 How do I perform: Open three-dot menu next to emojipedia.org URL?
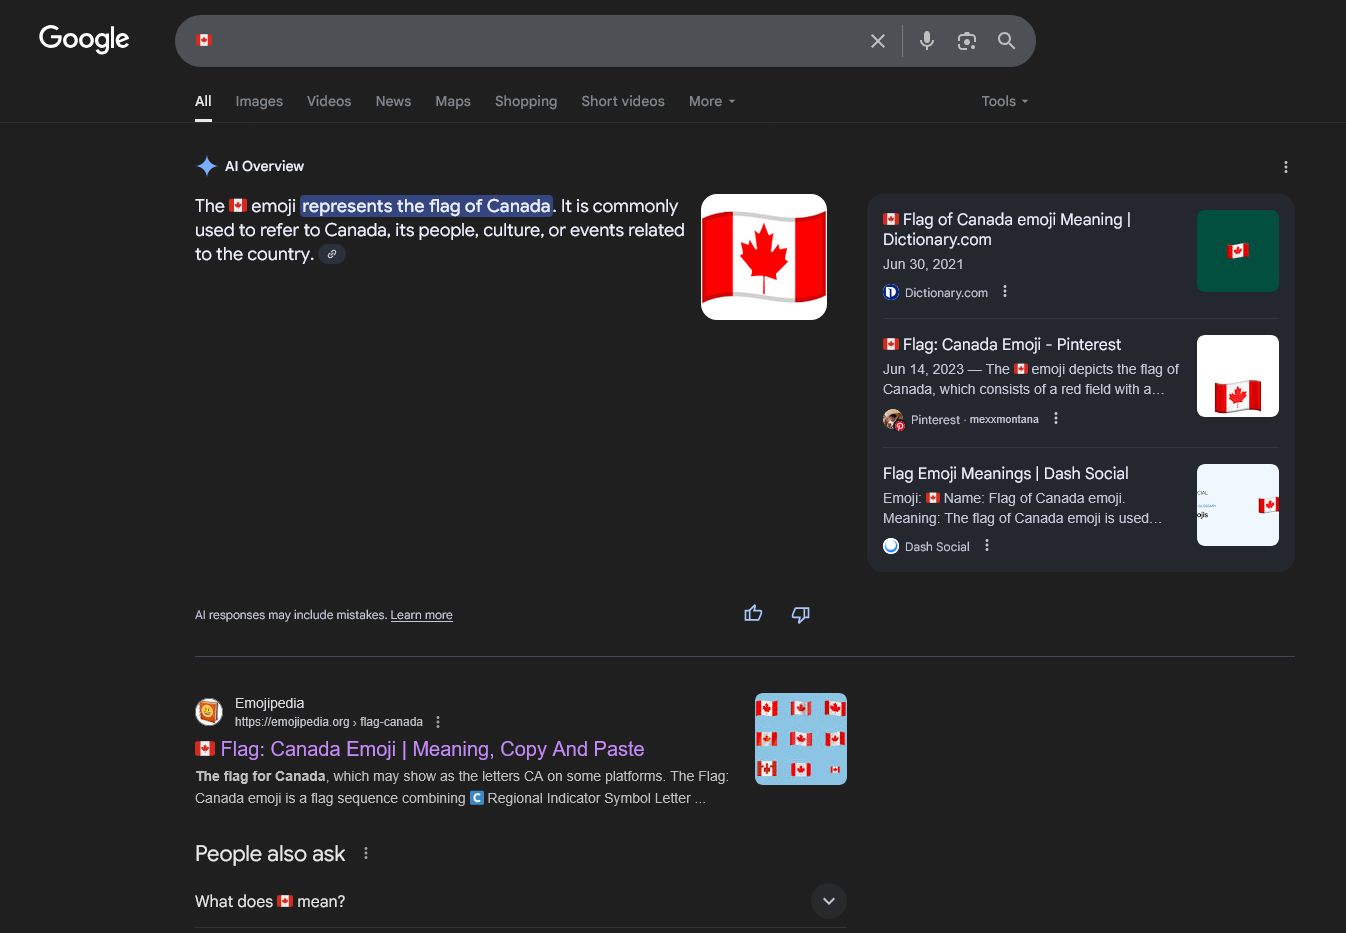(x=438, y=722)
